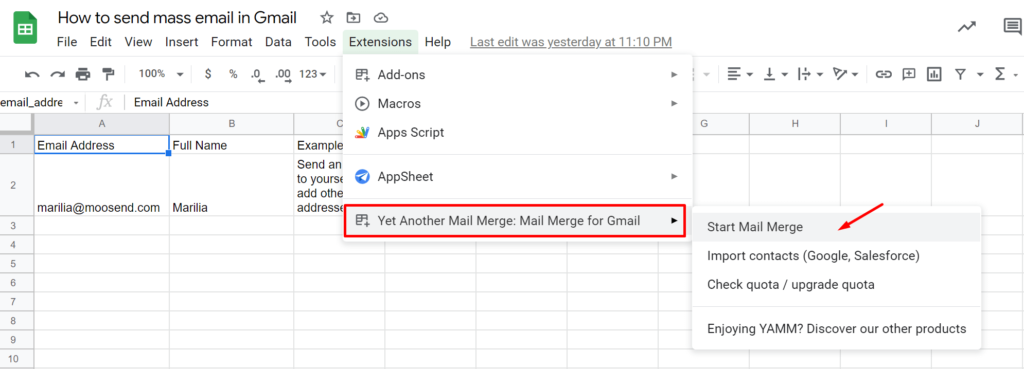Image resolution: width=1024 pixels, height=369 pixels.
Task: Open the Insert menu
Action: (x=182, y=42)
